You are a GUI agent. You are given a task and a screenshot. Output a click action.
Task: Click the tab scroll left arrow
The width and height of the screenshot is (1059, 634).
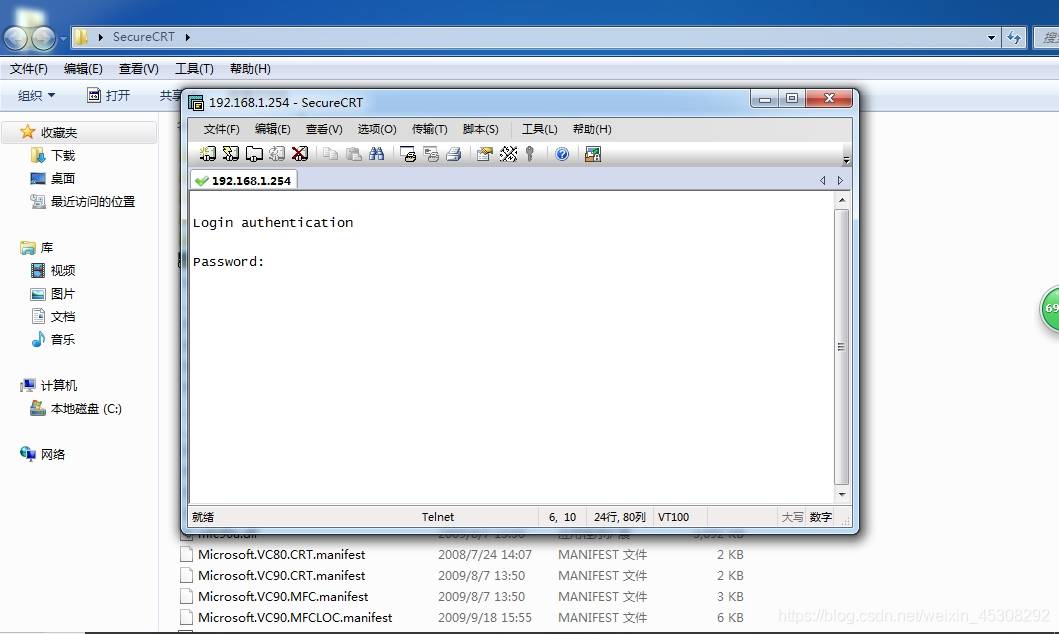point(822,180)
